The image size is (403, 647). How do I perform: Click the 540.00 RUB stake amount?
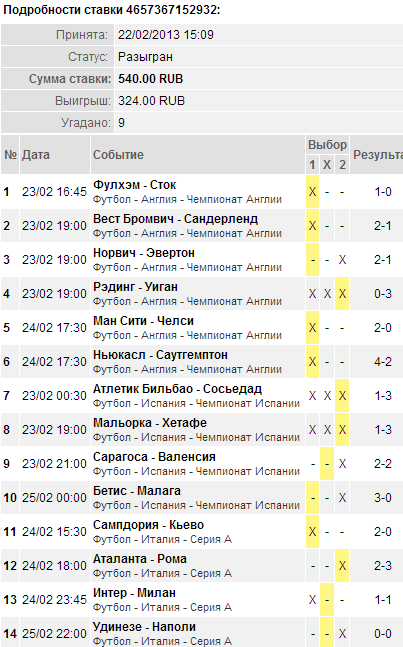point(151,79)
